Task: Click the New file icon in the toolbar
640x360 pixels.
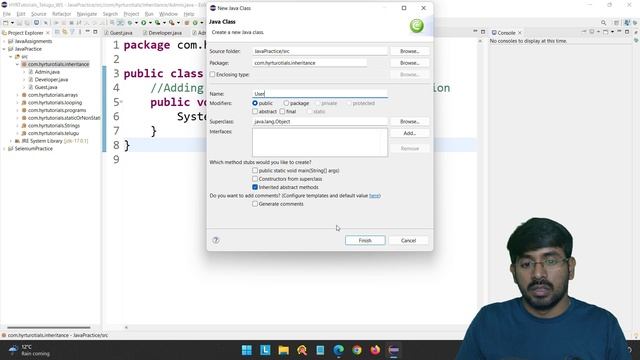Action: point(6,23)
